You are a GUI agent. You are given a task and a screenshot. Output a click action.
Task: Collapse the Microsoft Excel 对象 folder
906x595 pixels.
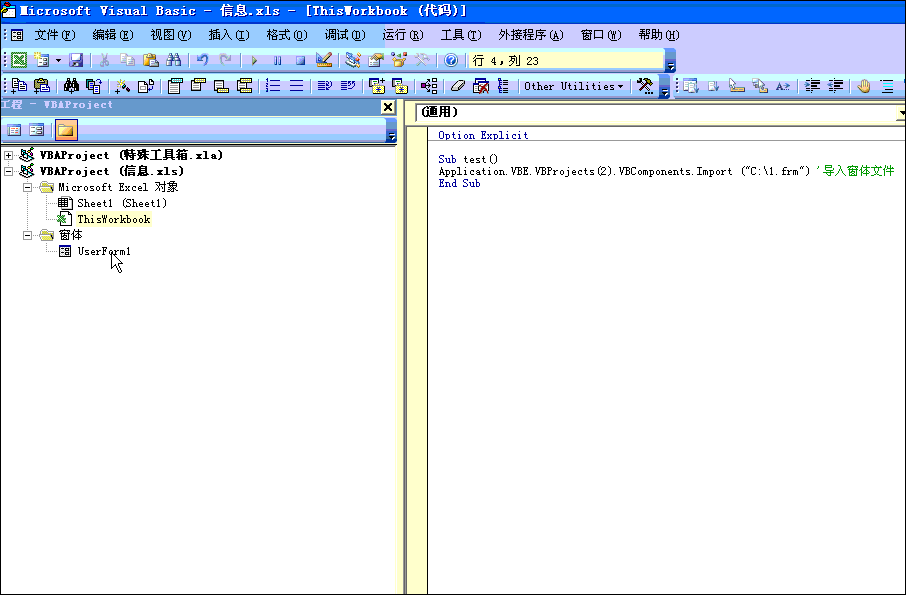click(27, 187)
